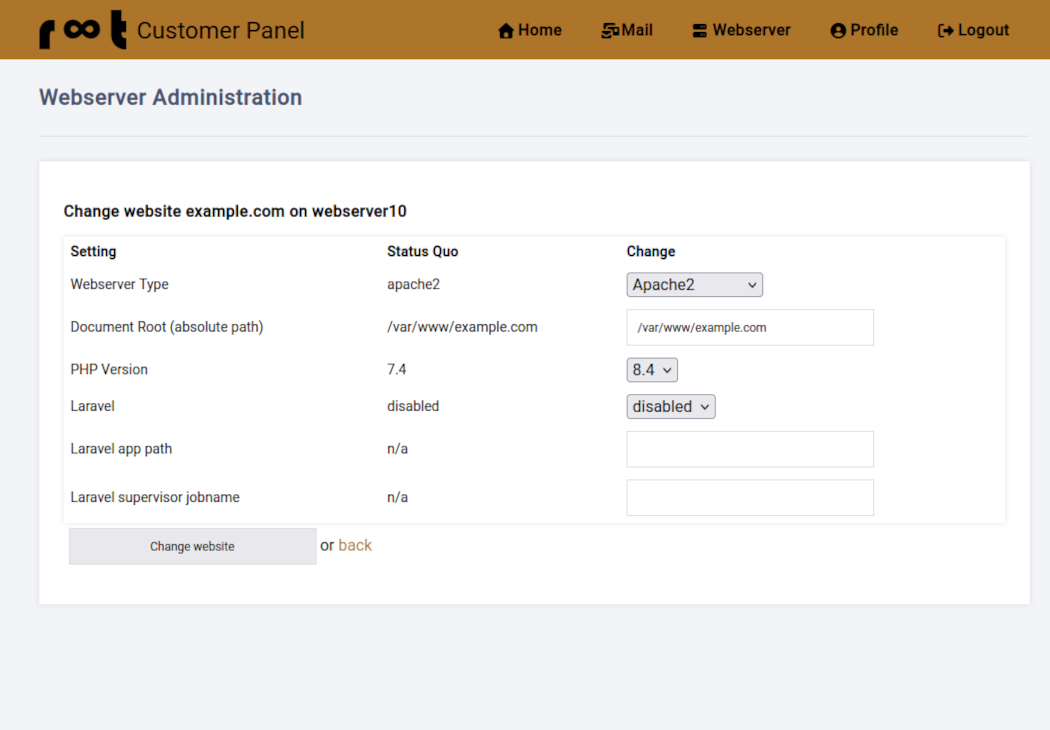Click the mail server icon

click(x=609, y=31)
